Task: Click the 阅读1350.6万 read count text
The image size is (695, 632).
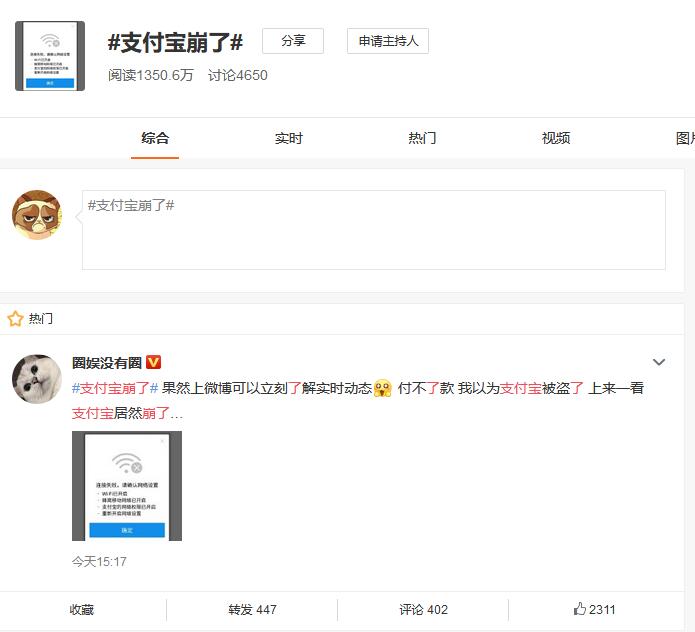Action: coord(151,75)
